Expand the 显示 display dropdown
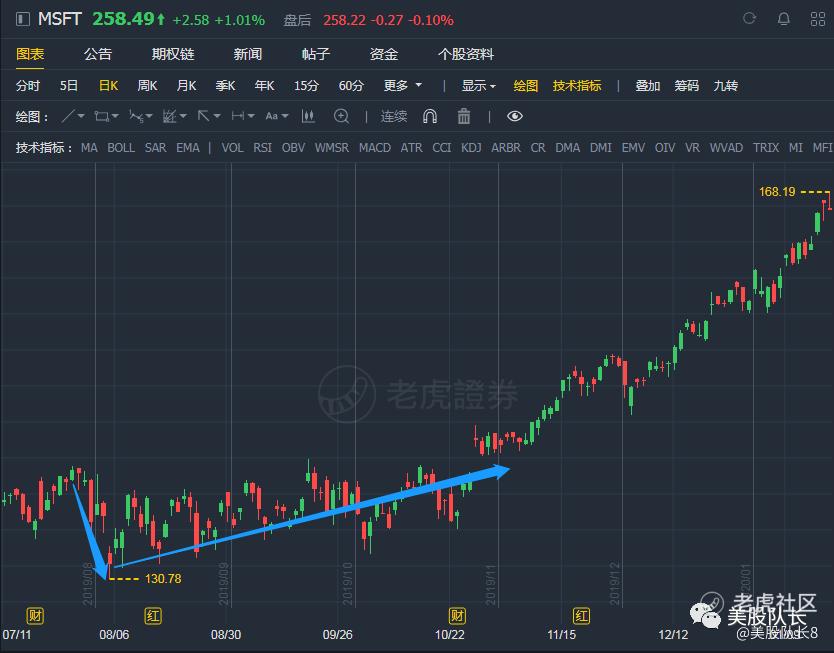834x653 pixels. [x=478, y=86]
